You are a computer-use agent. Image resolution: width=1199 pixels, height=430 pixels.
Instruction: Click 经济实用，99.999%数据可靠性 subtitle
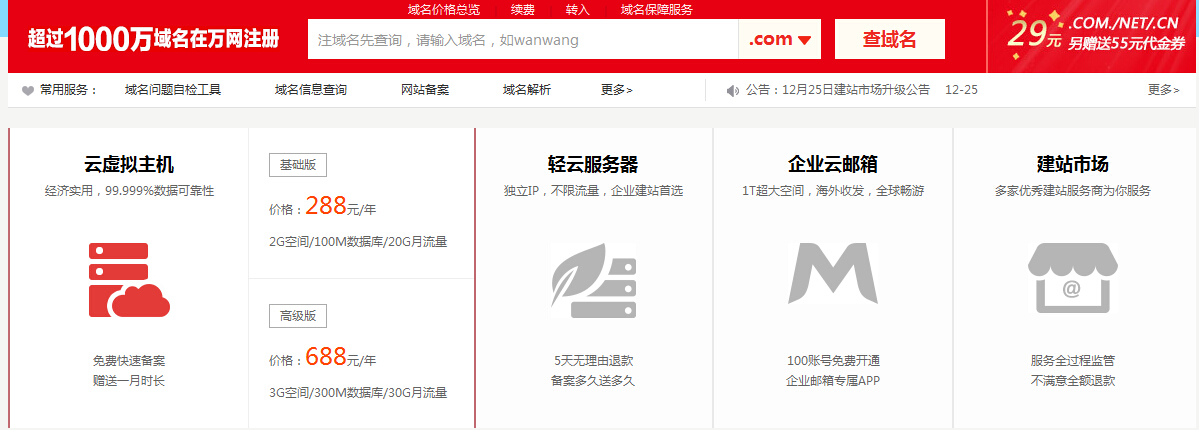coord(129,191)
